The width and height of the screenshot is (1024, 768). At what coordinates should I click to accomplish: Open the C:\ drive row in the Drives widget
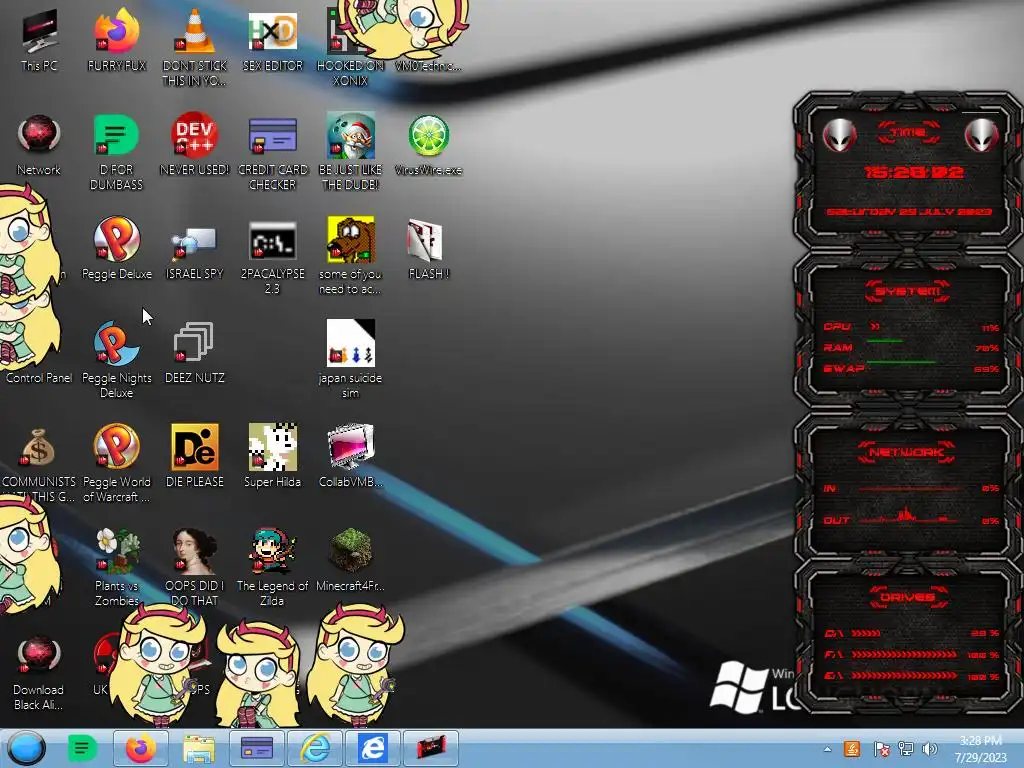click(x=912, y=633)
